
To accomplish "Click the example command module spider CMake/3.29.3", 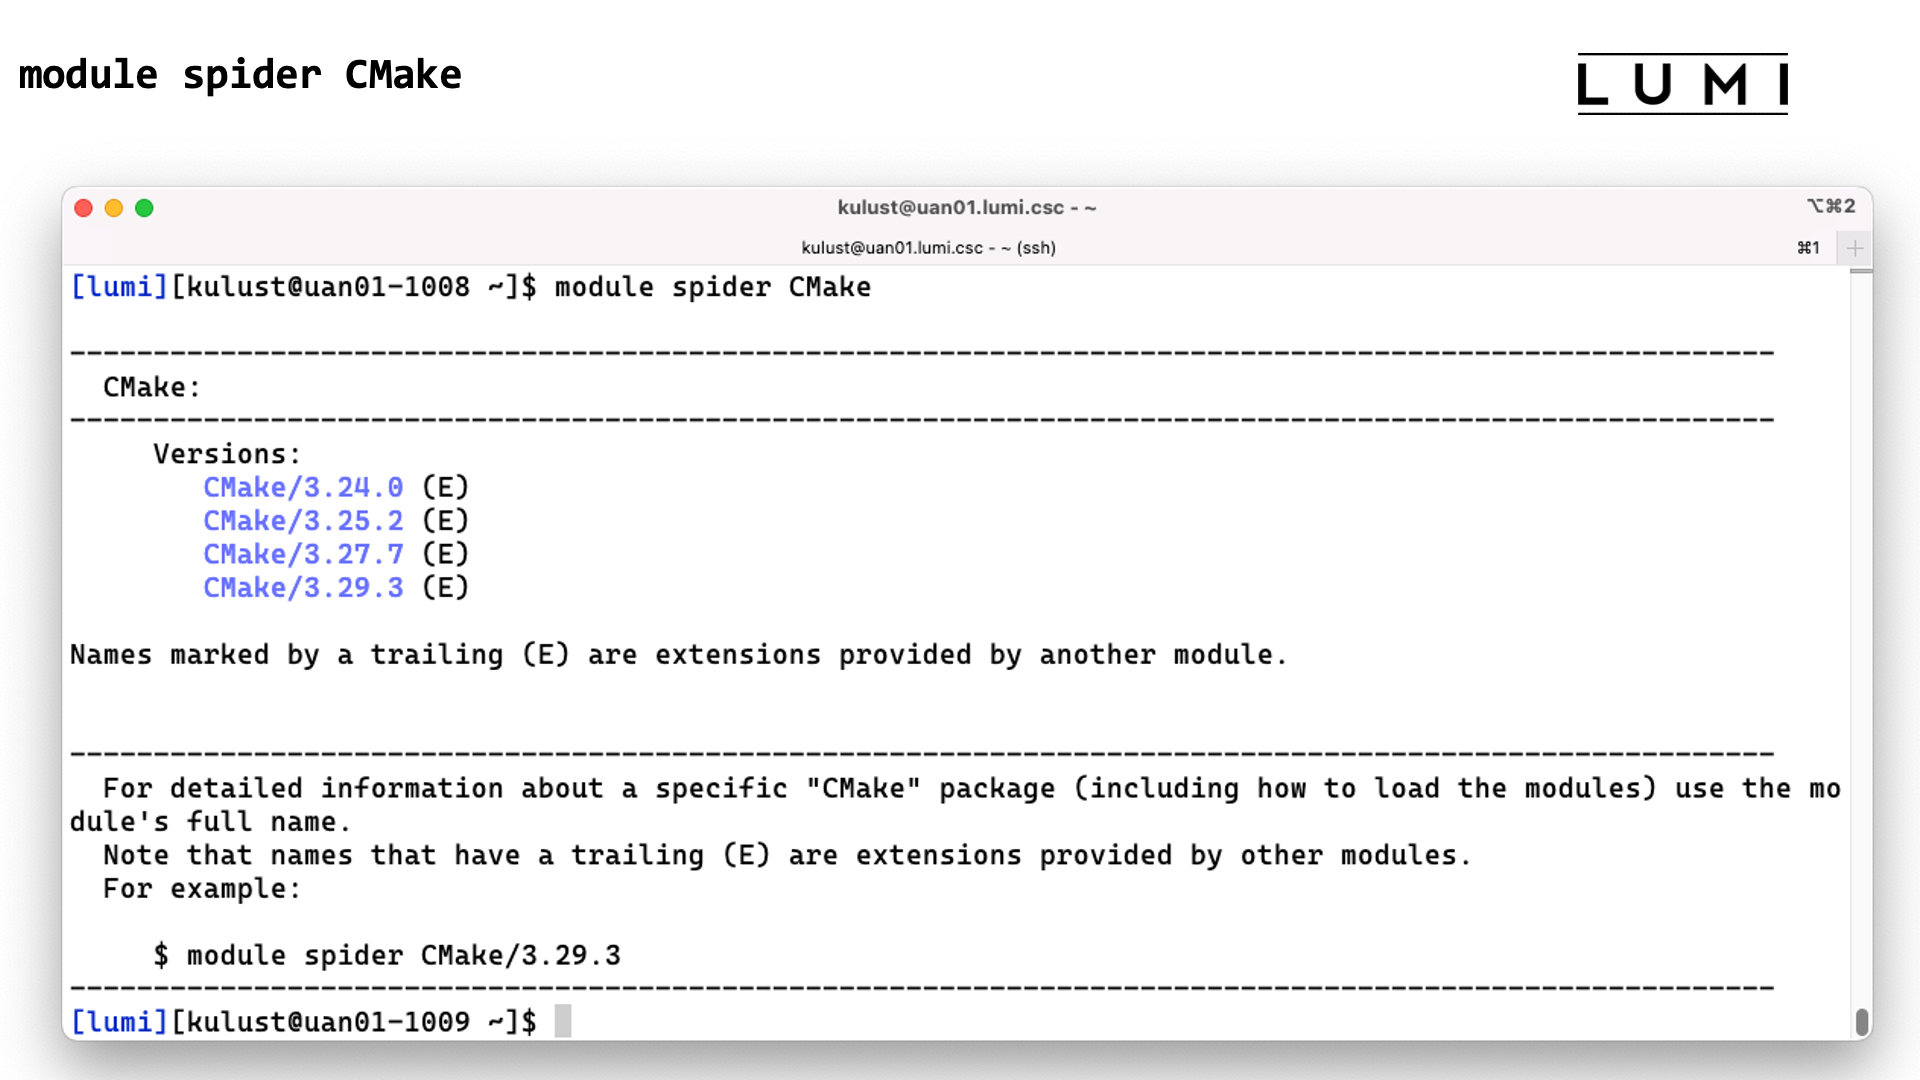I will pos(403,956).
